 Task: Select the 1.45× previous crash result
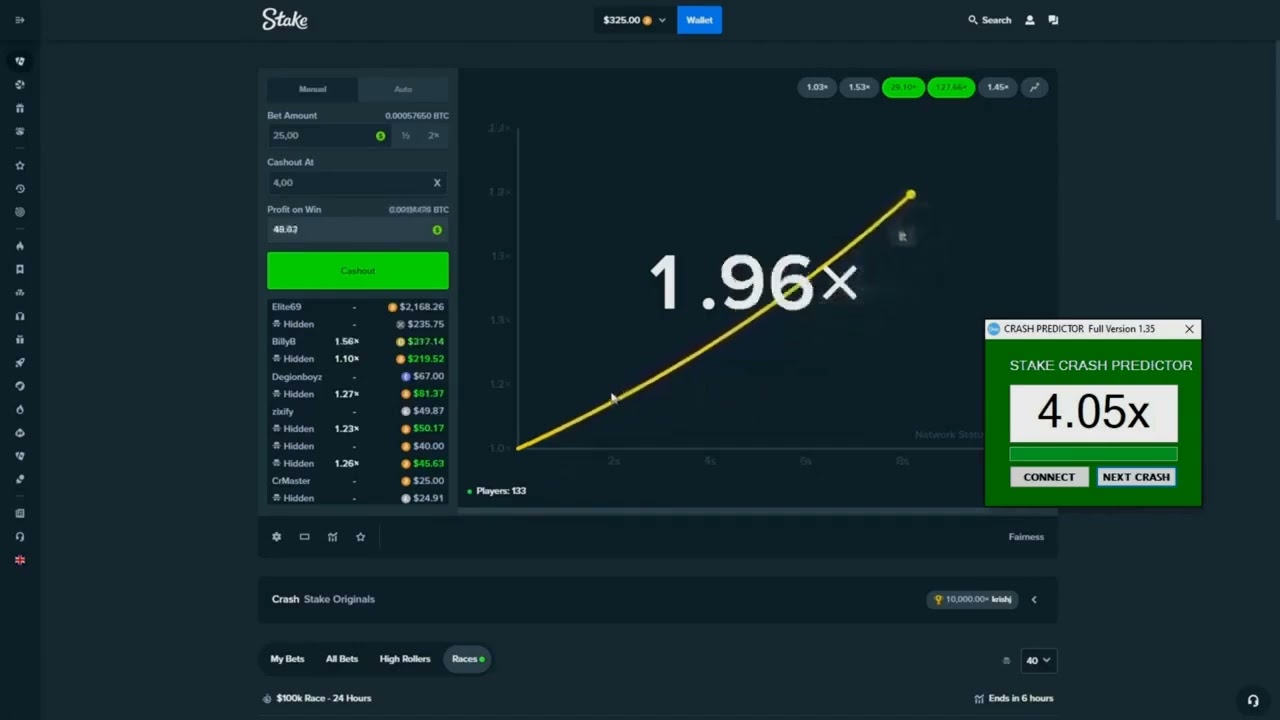(997, 87)
